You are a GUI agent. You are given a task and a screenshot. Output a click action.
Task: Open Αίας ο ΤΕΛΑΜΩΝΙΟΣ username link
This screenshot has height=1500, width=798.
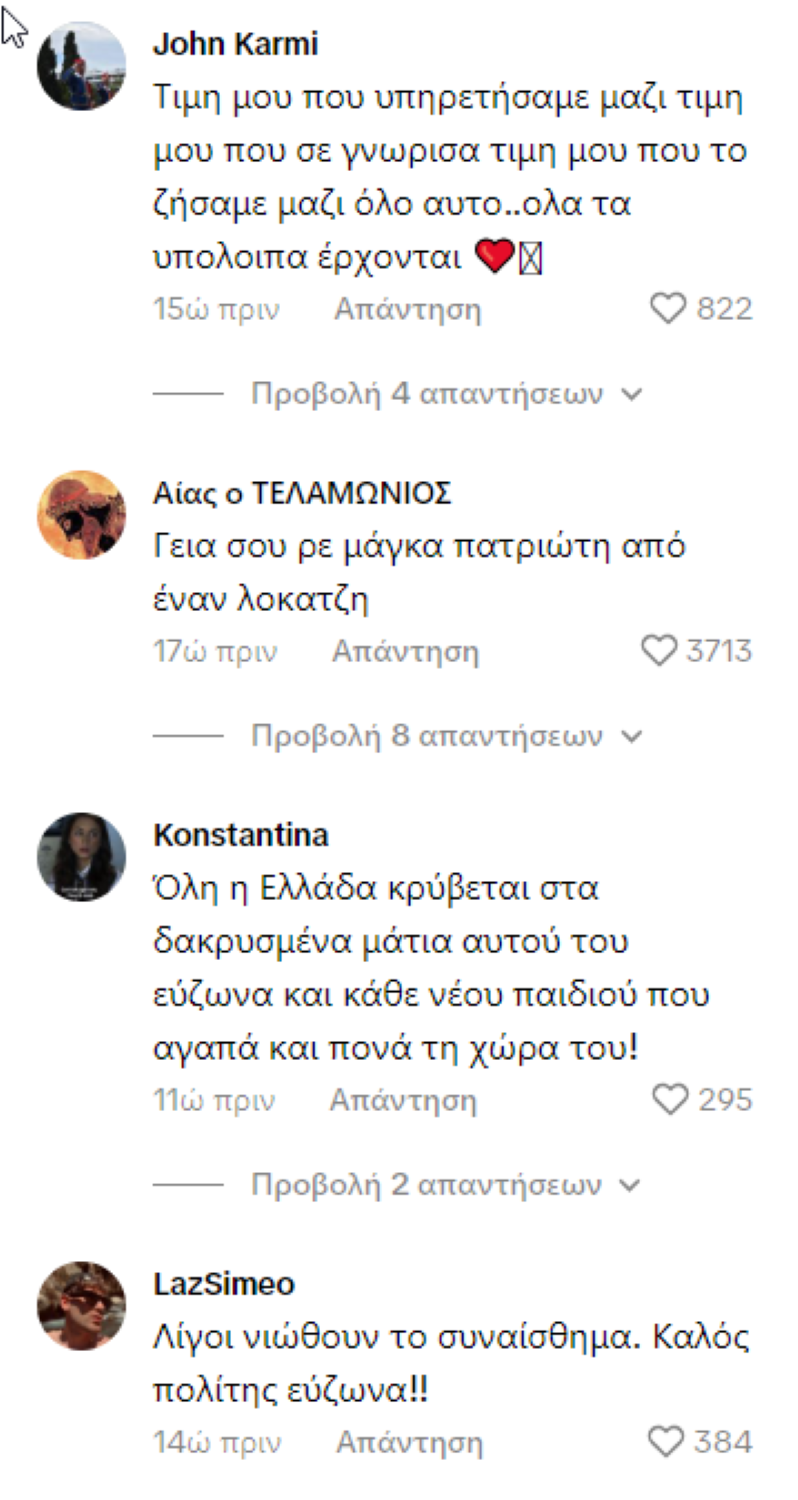[303, 493]
